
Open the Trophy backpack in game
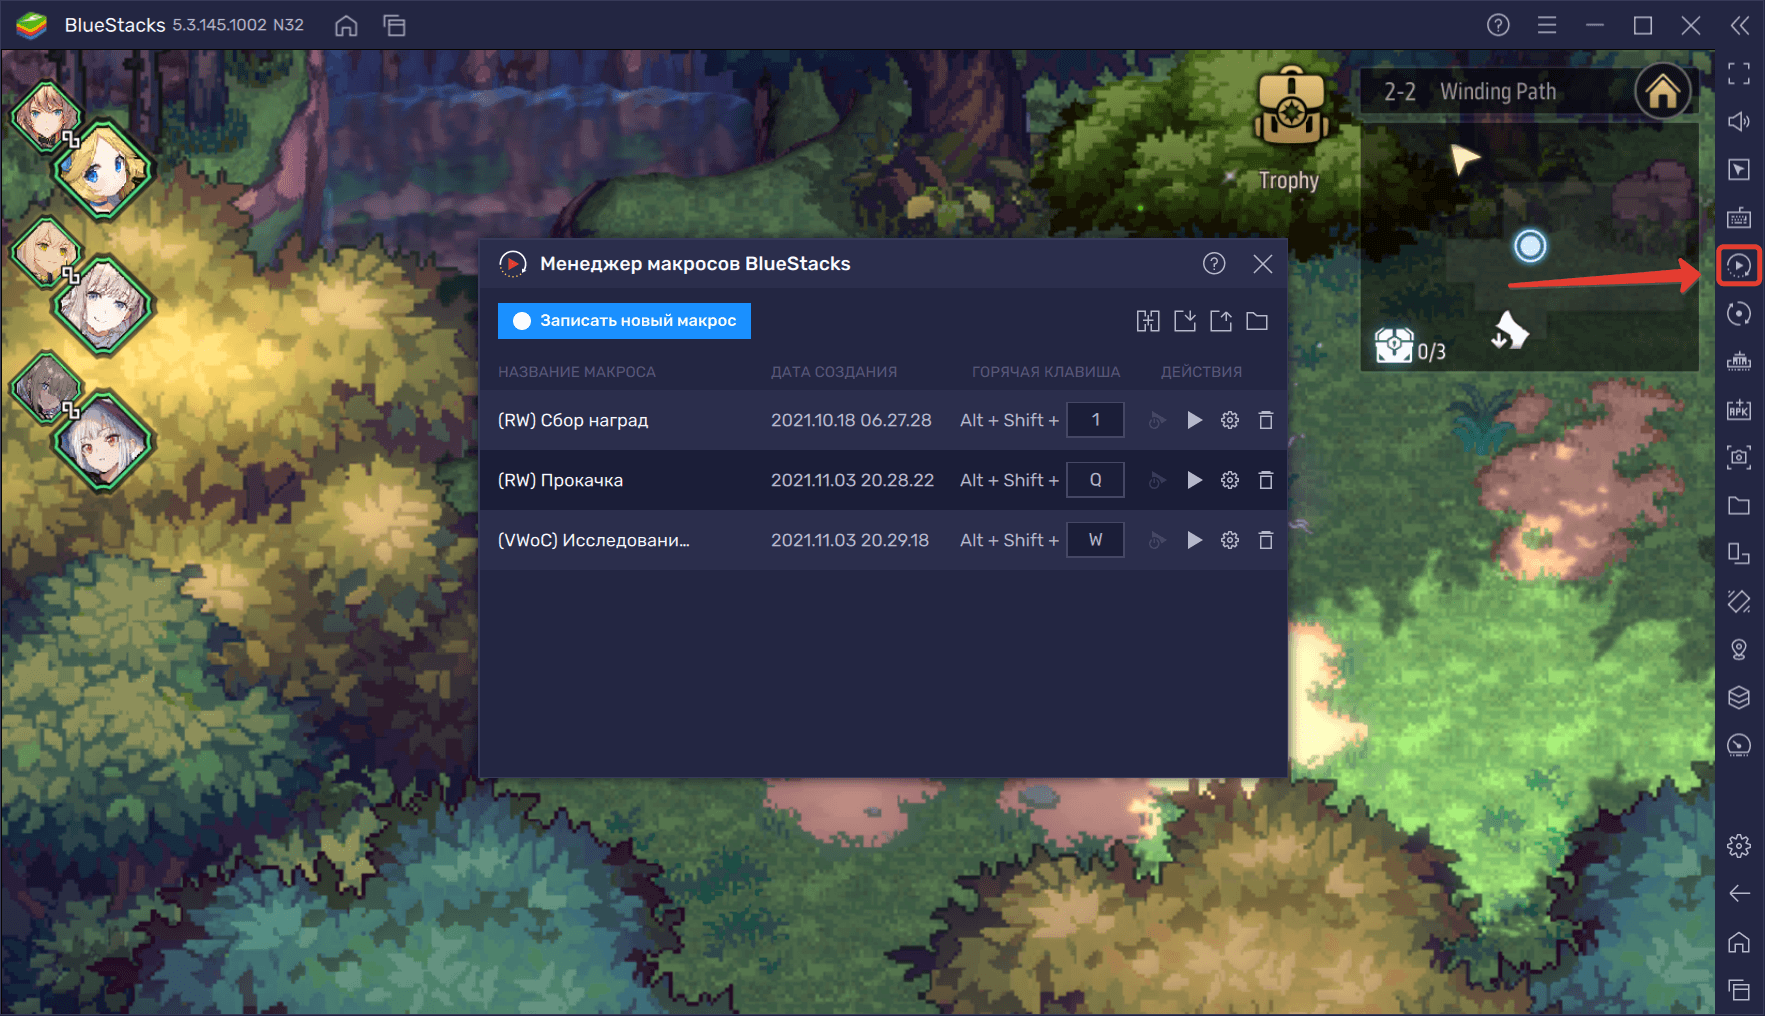pos(1291,128)
